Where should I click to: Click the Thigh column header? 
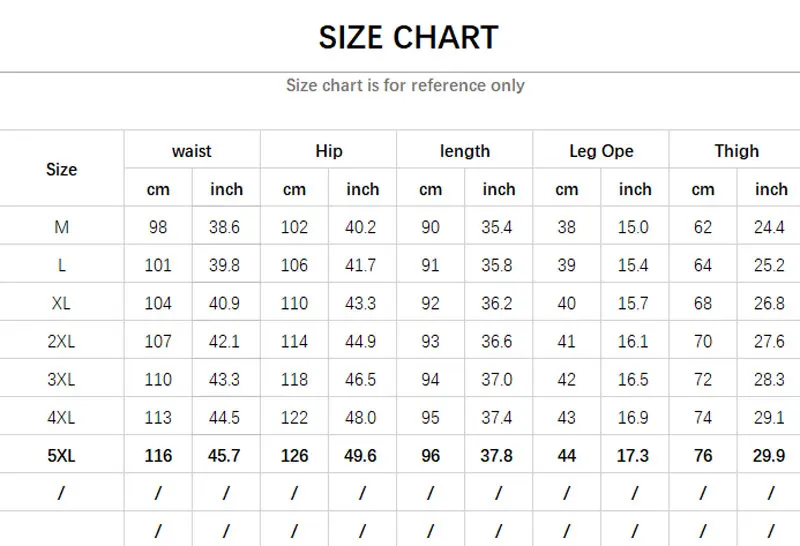pyautogui.click(x=736, y=151)
